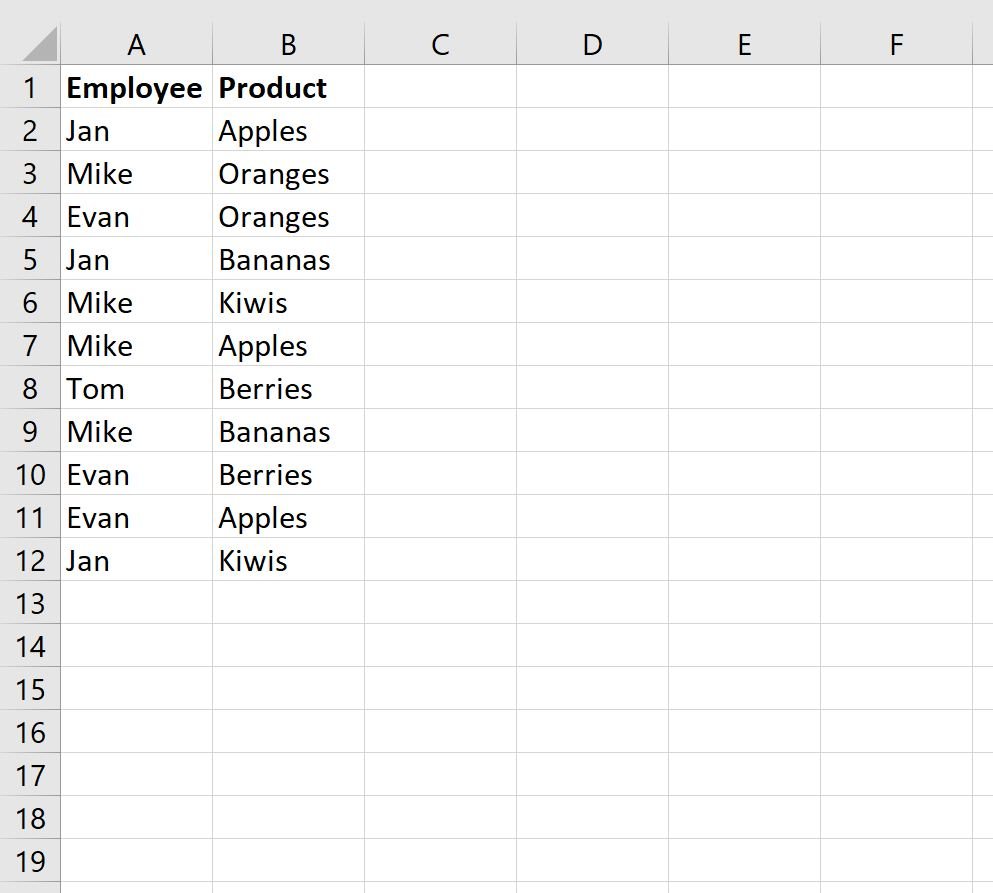Select row 1 header
This screenshot has width=993, height=893.
(30, 87)
